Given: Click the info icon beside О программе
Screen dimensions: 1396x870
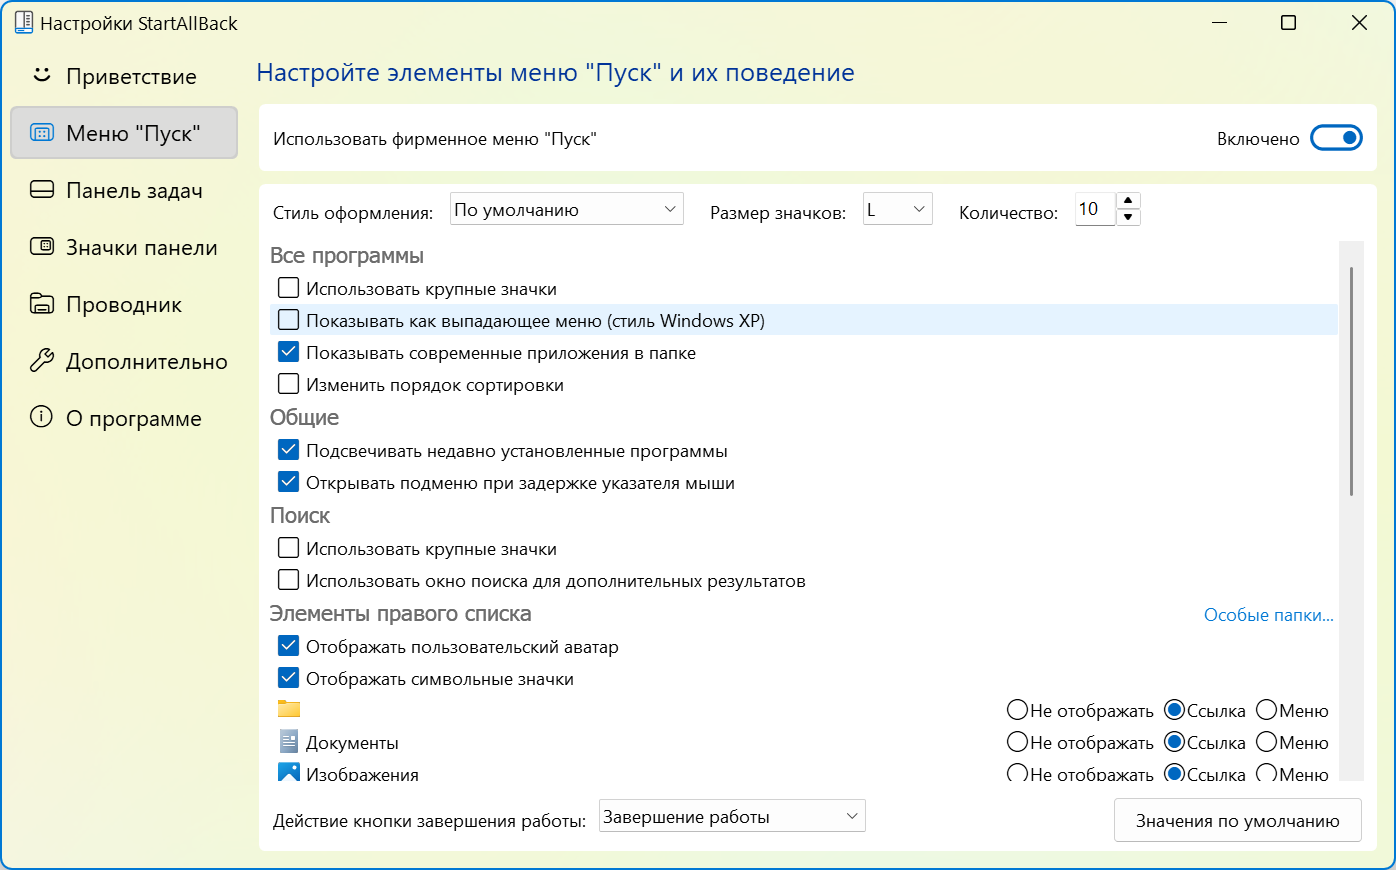Looking at the screenshot, I should point(41,418).
